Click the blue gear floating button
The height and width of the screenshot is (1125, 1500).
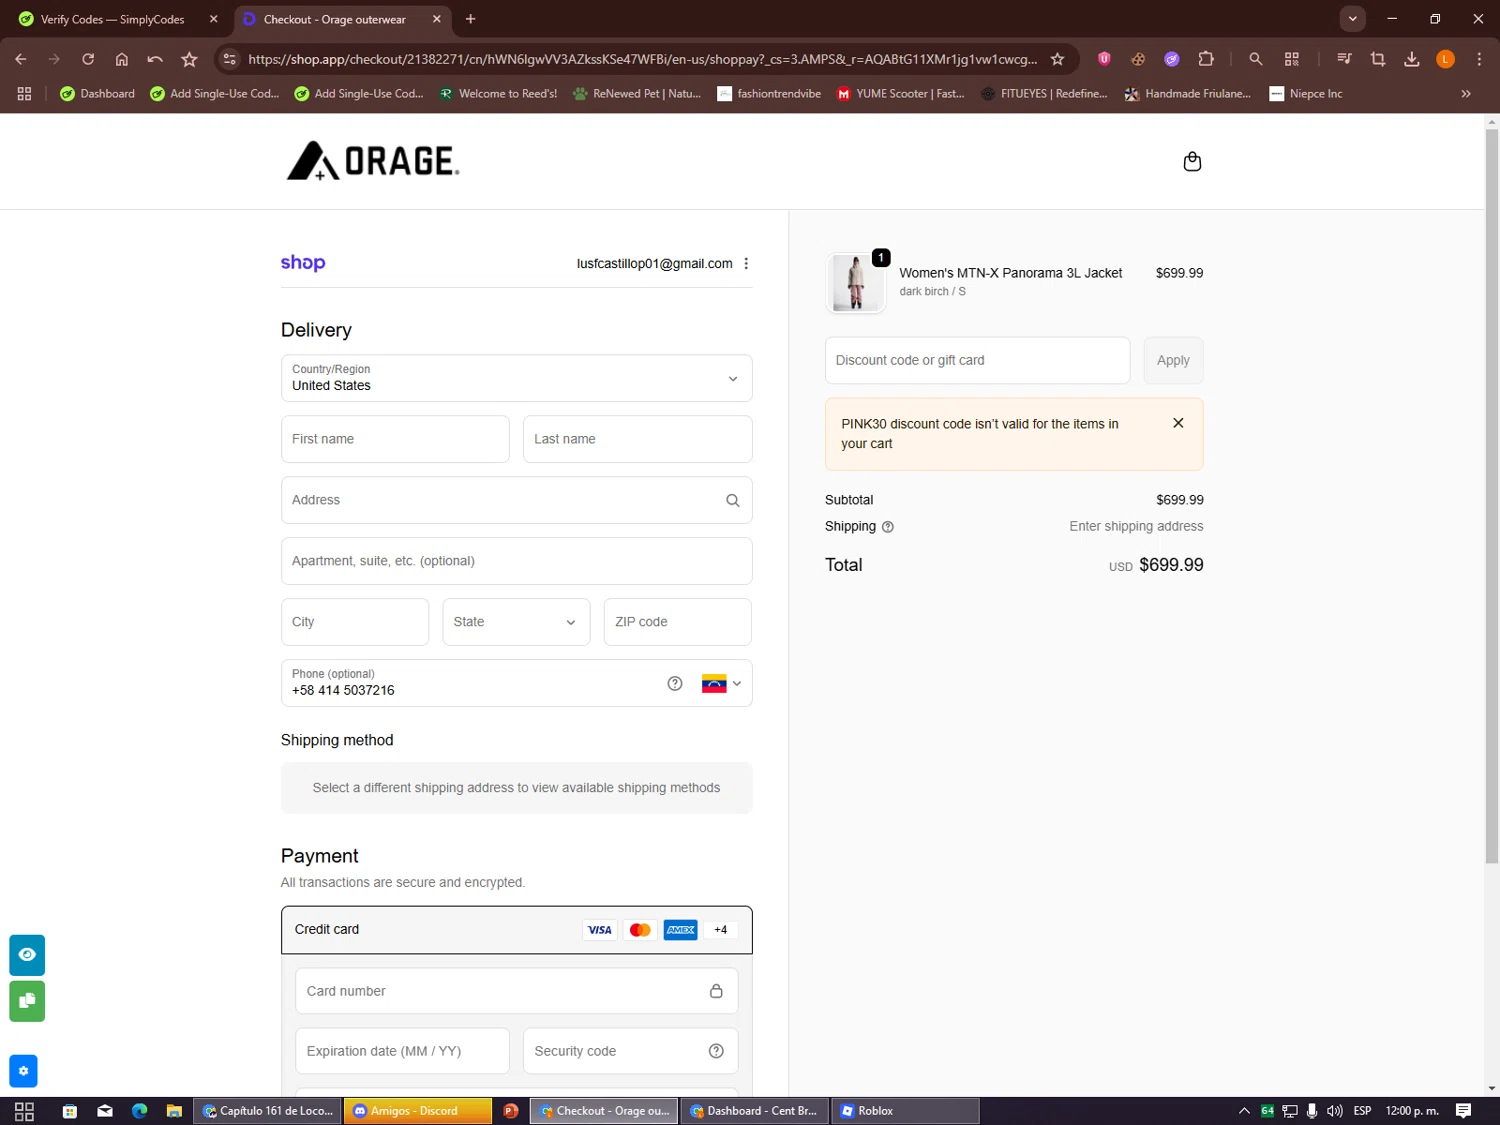pos(23,1071)
